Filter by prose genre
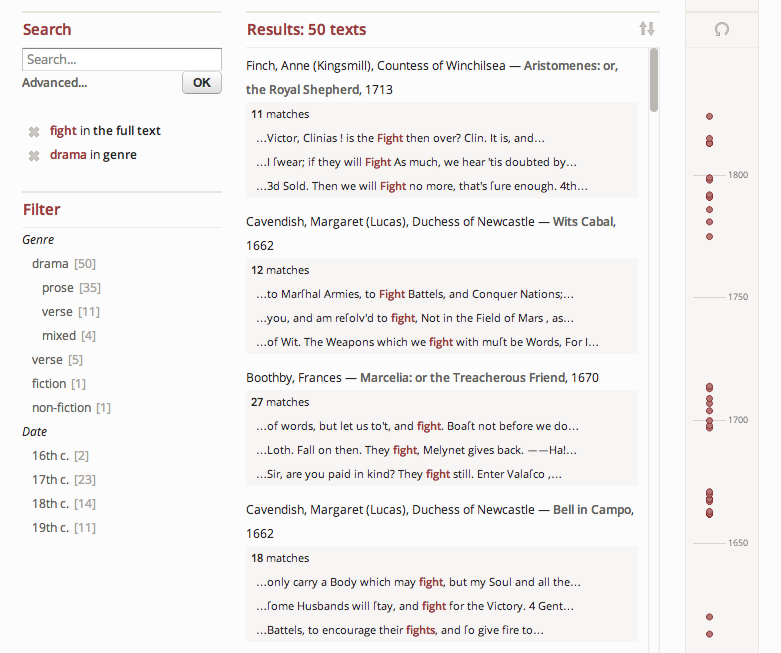 (x=57, y=288)
